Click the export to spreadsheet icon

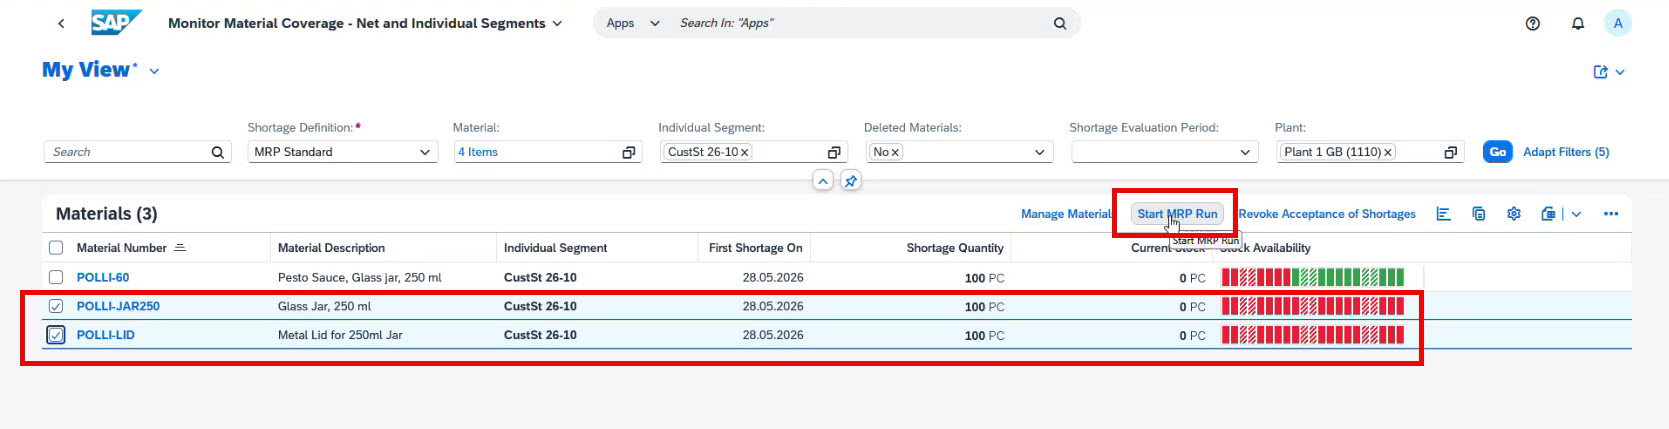pos(1549,214)
